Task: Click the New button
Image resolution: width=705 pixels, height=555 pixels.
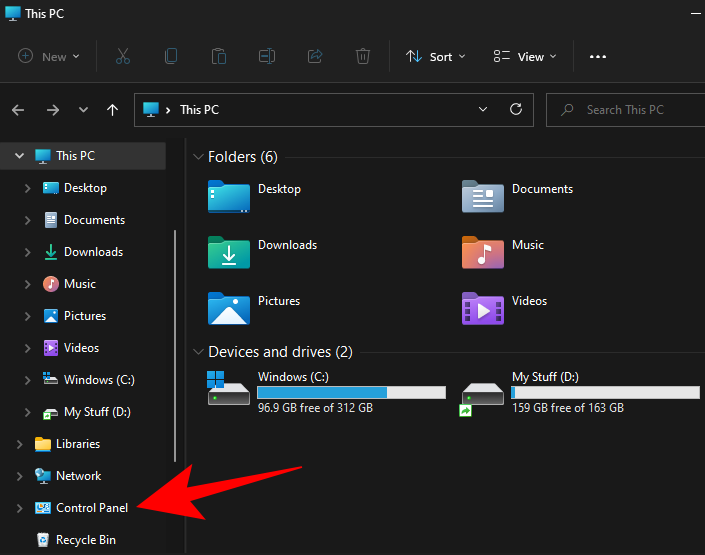Action: (x=50, y=57)
